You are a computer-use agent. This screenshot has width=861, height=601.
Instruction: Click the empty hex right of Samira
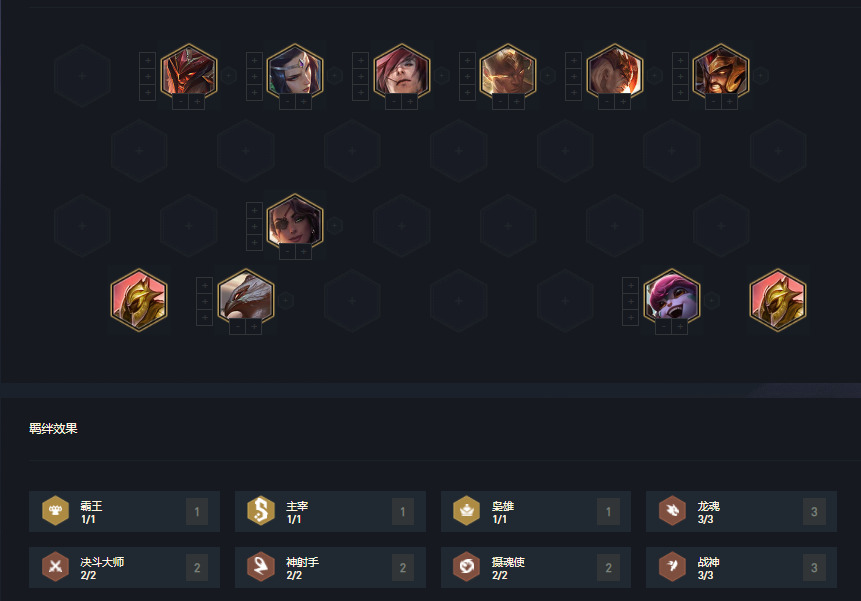click(x=401, y=225)
